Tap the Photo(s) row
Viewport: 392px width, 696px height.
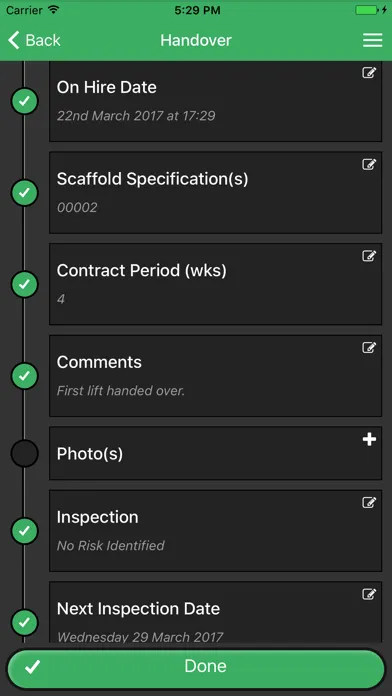click(x=215, y=453)
